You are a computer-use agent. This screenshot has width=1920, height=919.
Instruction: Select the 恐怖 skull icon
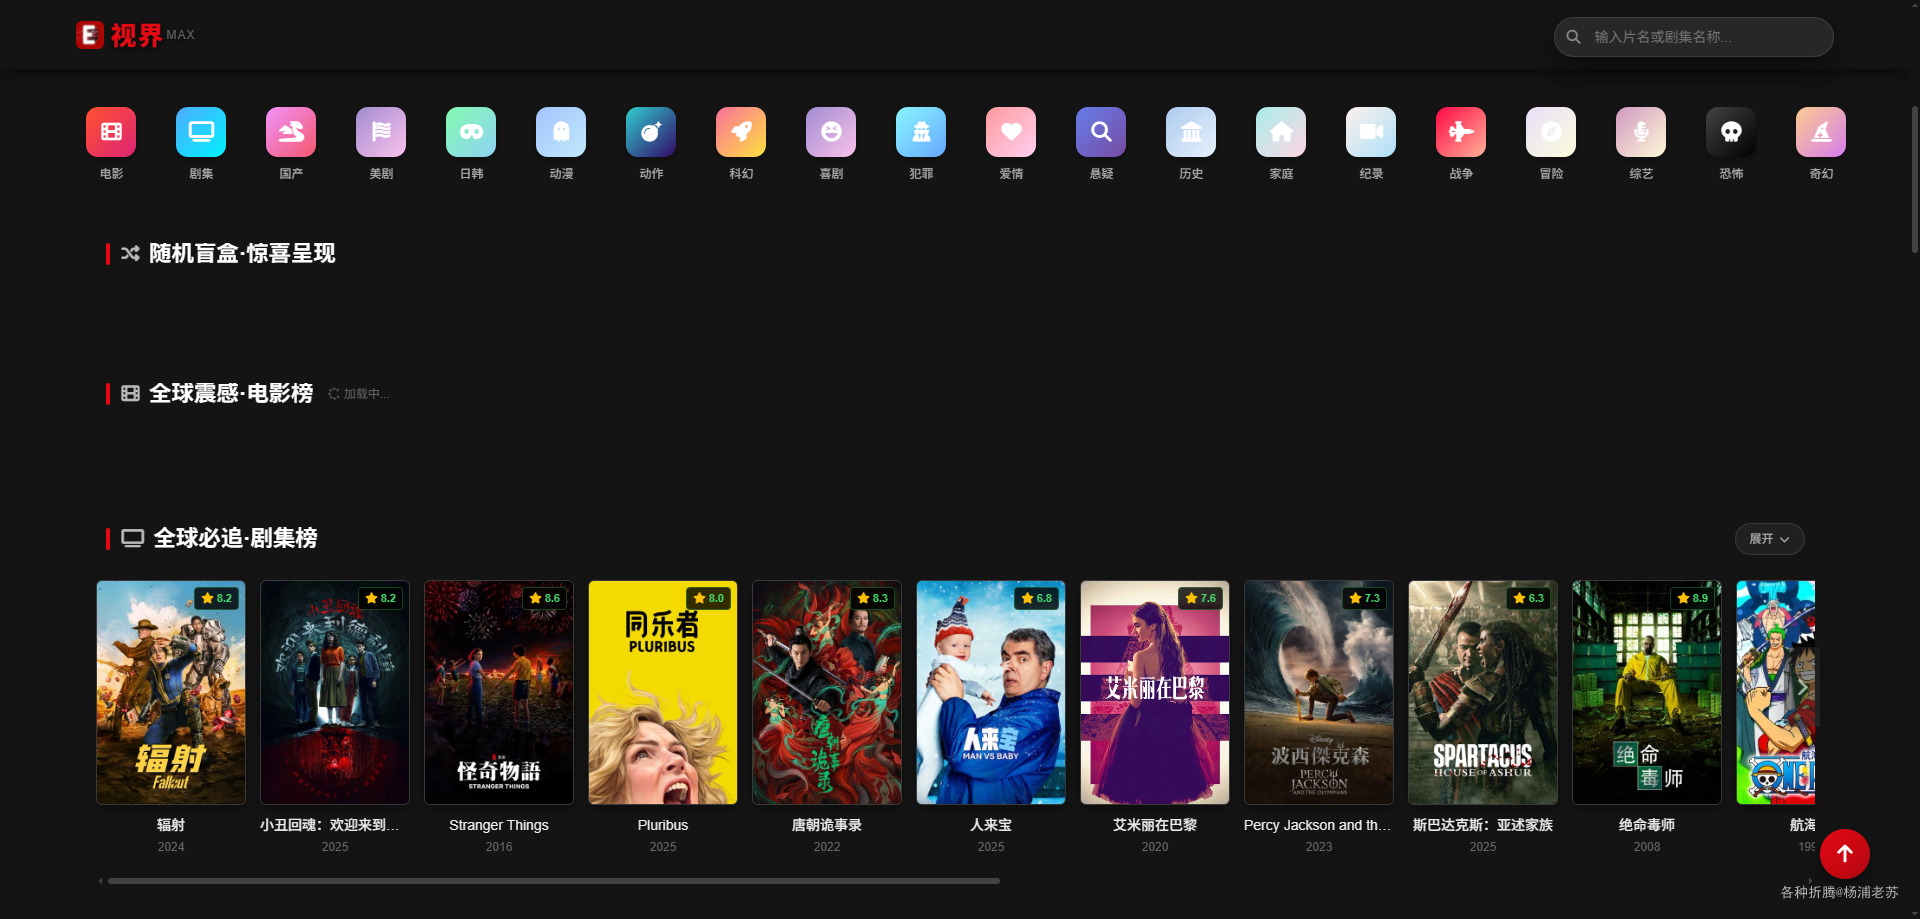point(1731,132)
